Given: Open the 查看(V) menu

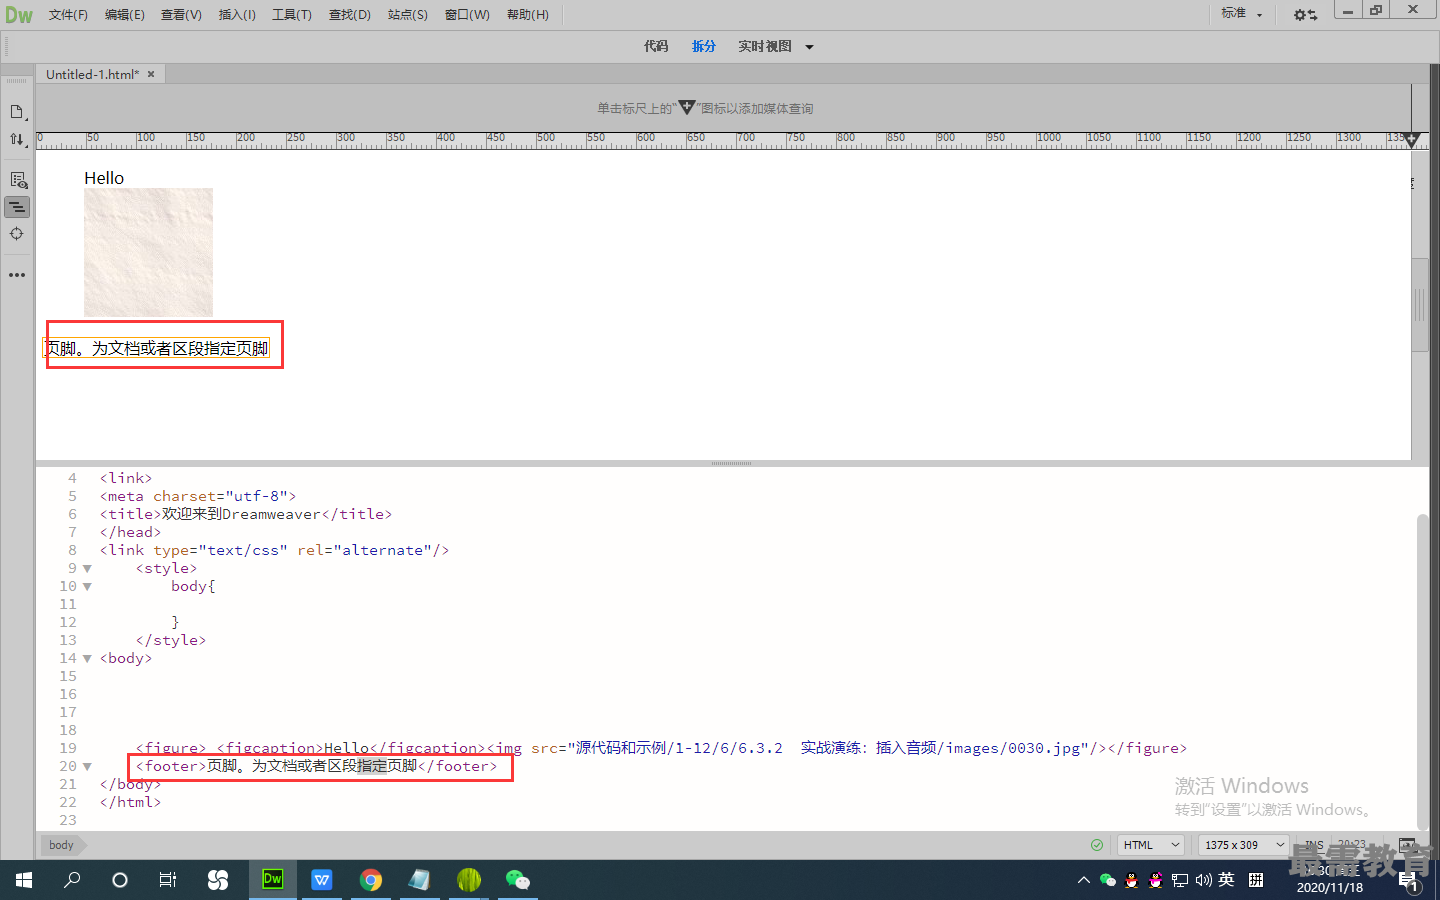Looking at the screenshot, I should (x=181, y=15).
